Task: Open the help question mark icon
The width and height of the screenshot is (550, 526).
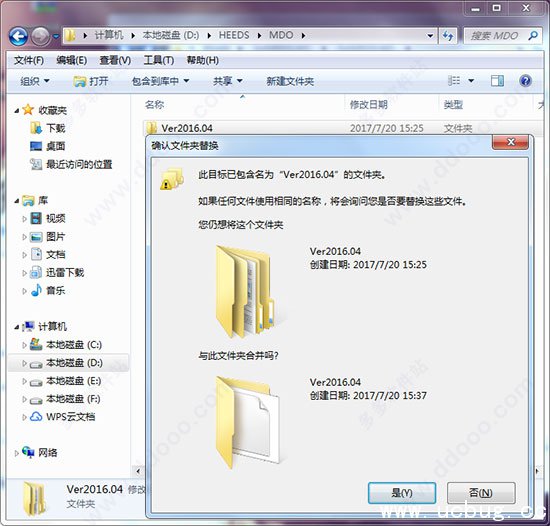Action: click(x=525, y=81)
